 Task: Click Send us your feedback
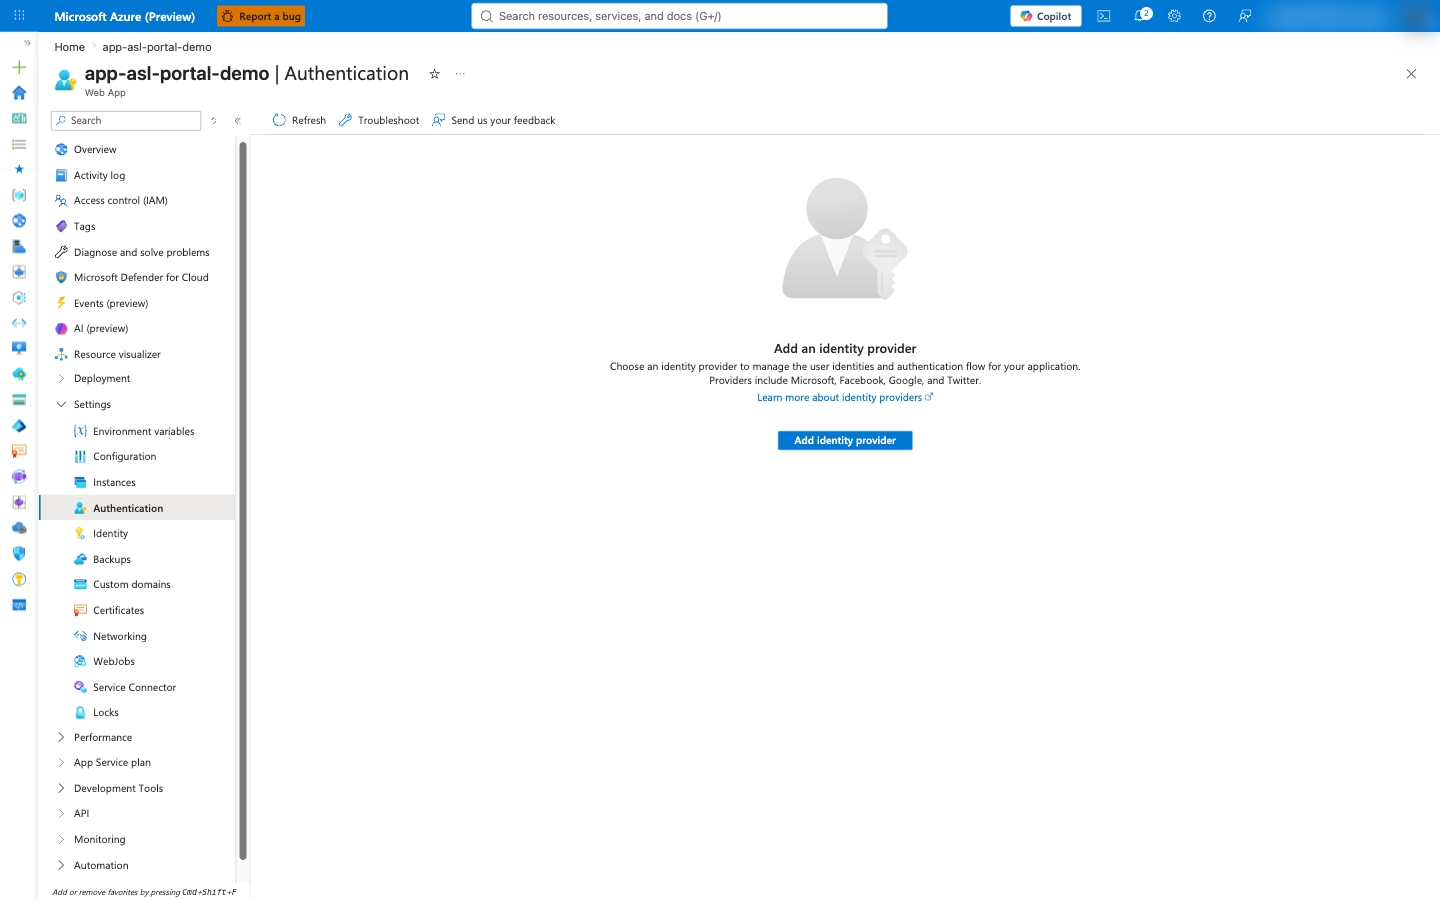point(493,120)
